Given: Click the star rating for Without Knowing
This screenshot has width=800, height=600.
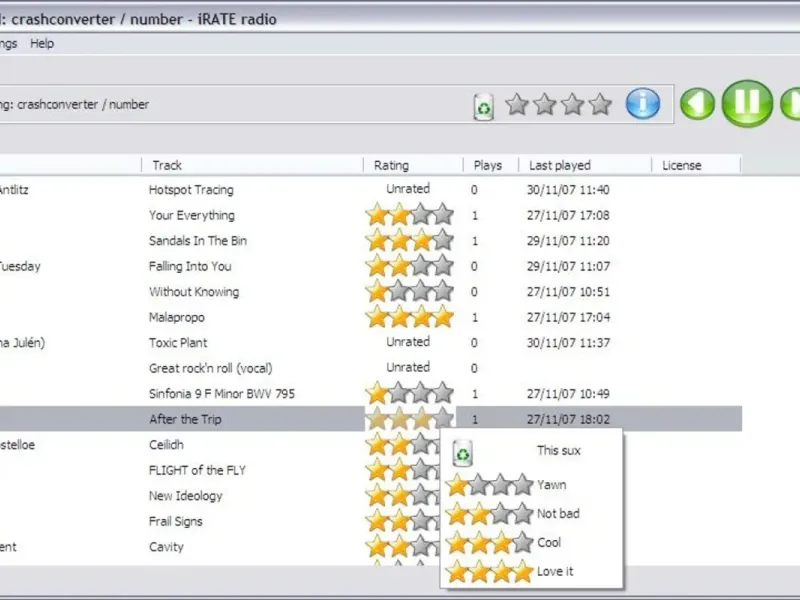Looking at the screenshot, I should coord(410,291).
